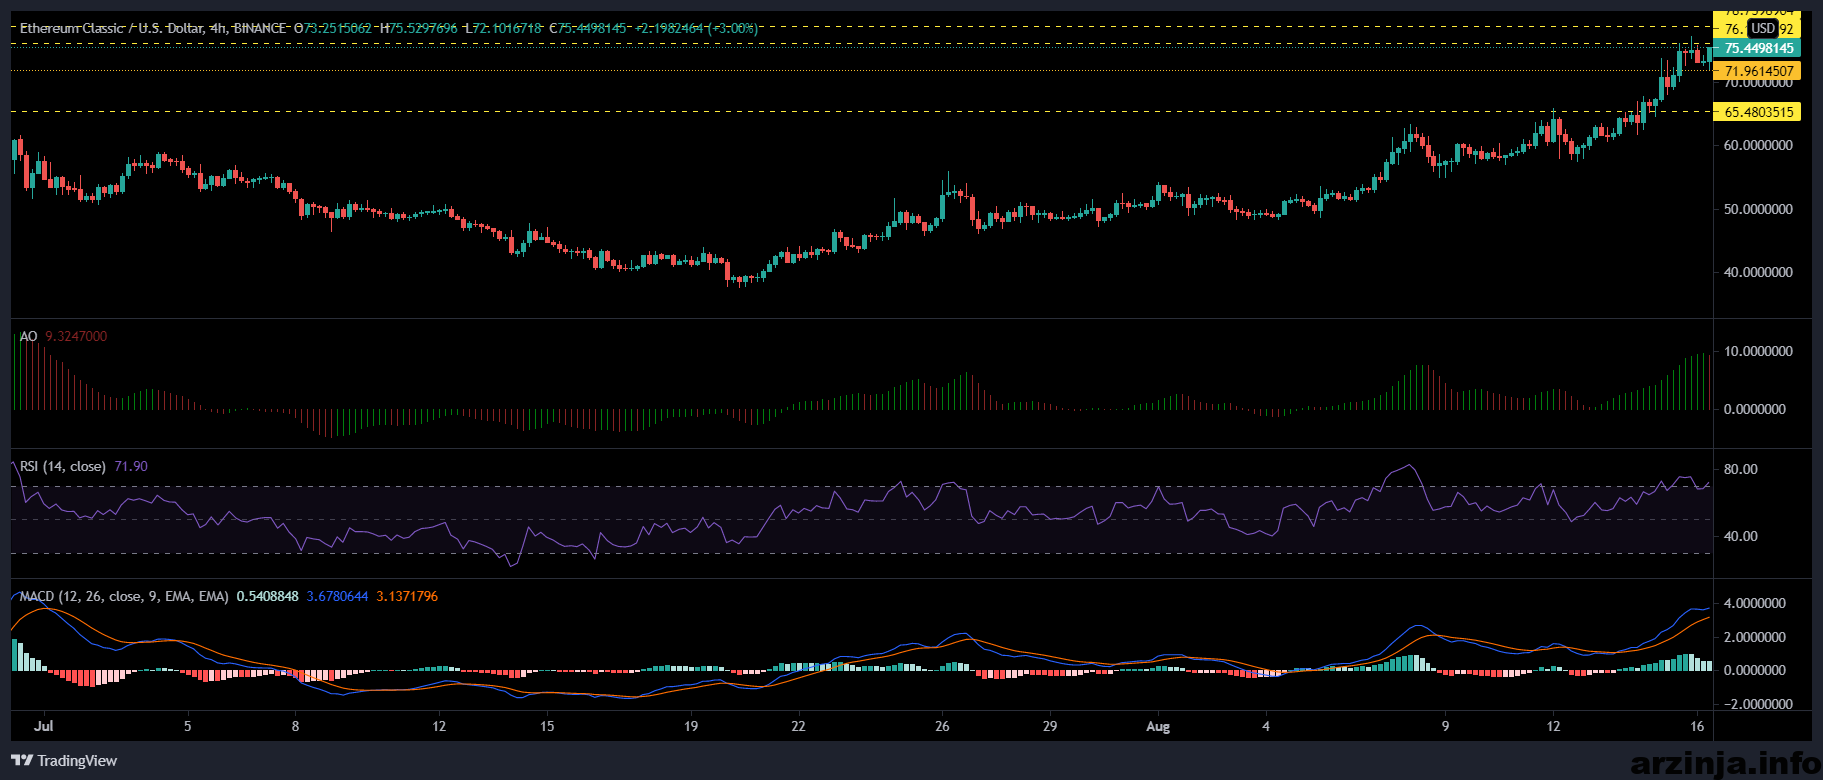This screenshot has height=780, width=1823.
Task: Click date 19 on the time axis
Action: pyautogui.click(x=691, y=726)
